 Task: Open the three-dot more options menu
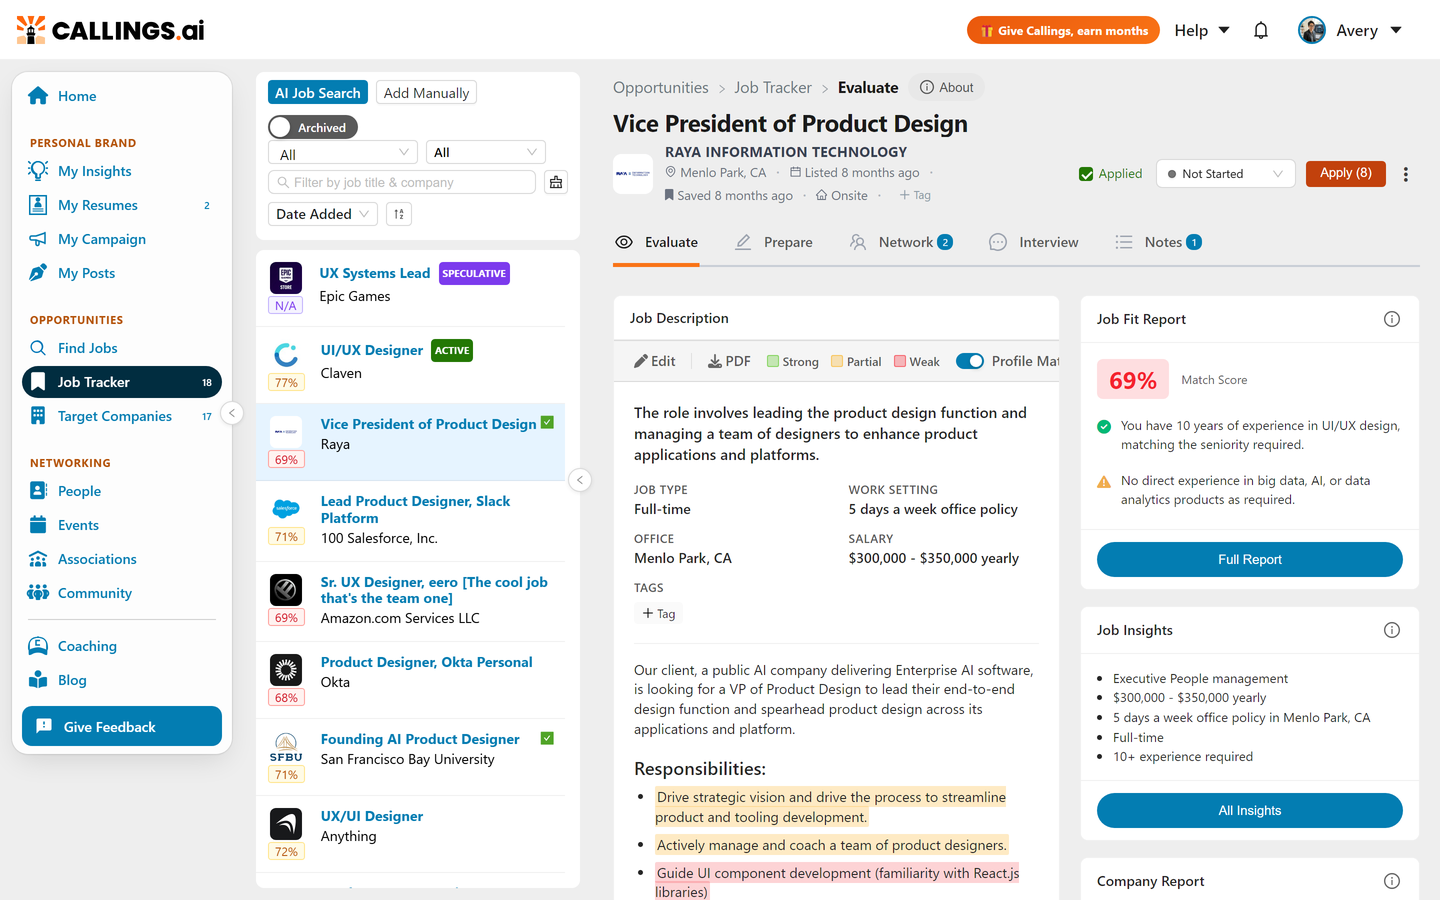point(1406,174)
